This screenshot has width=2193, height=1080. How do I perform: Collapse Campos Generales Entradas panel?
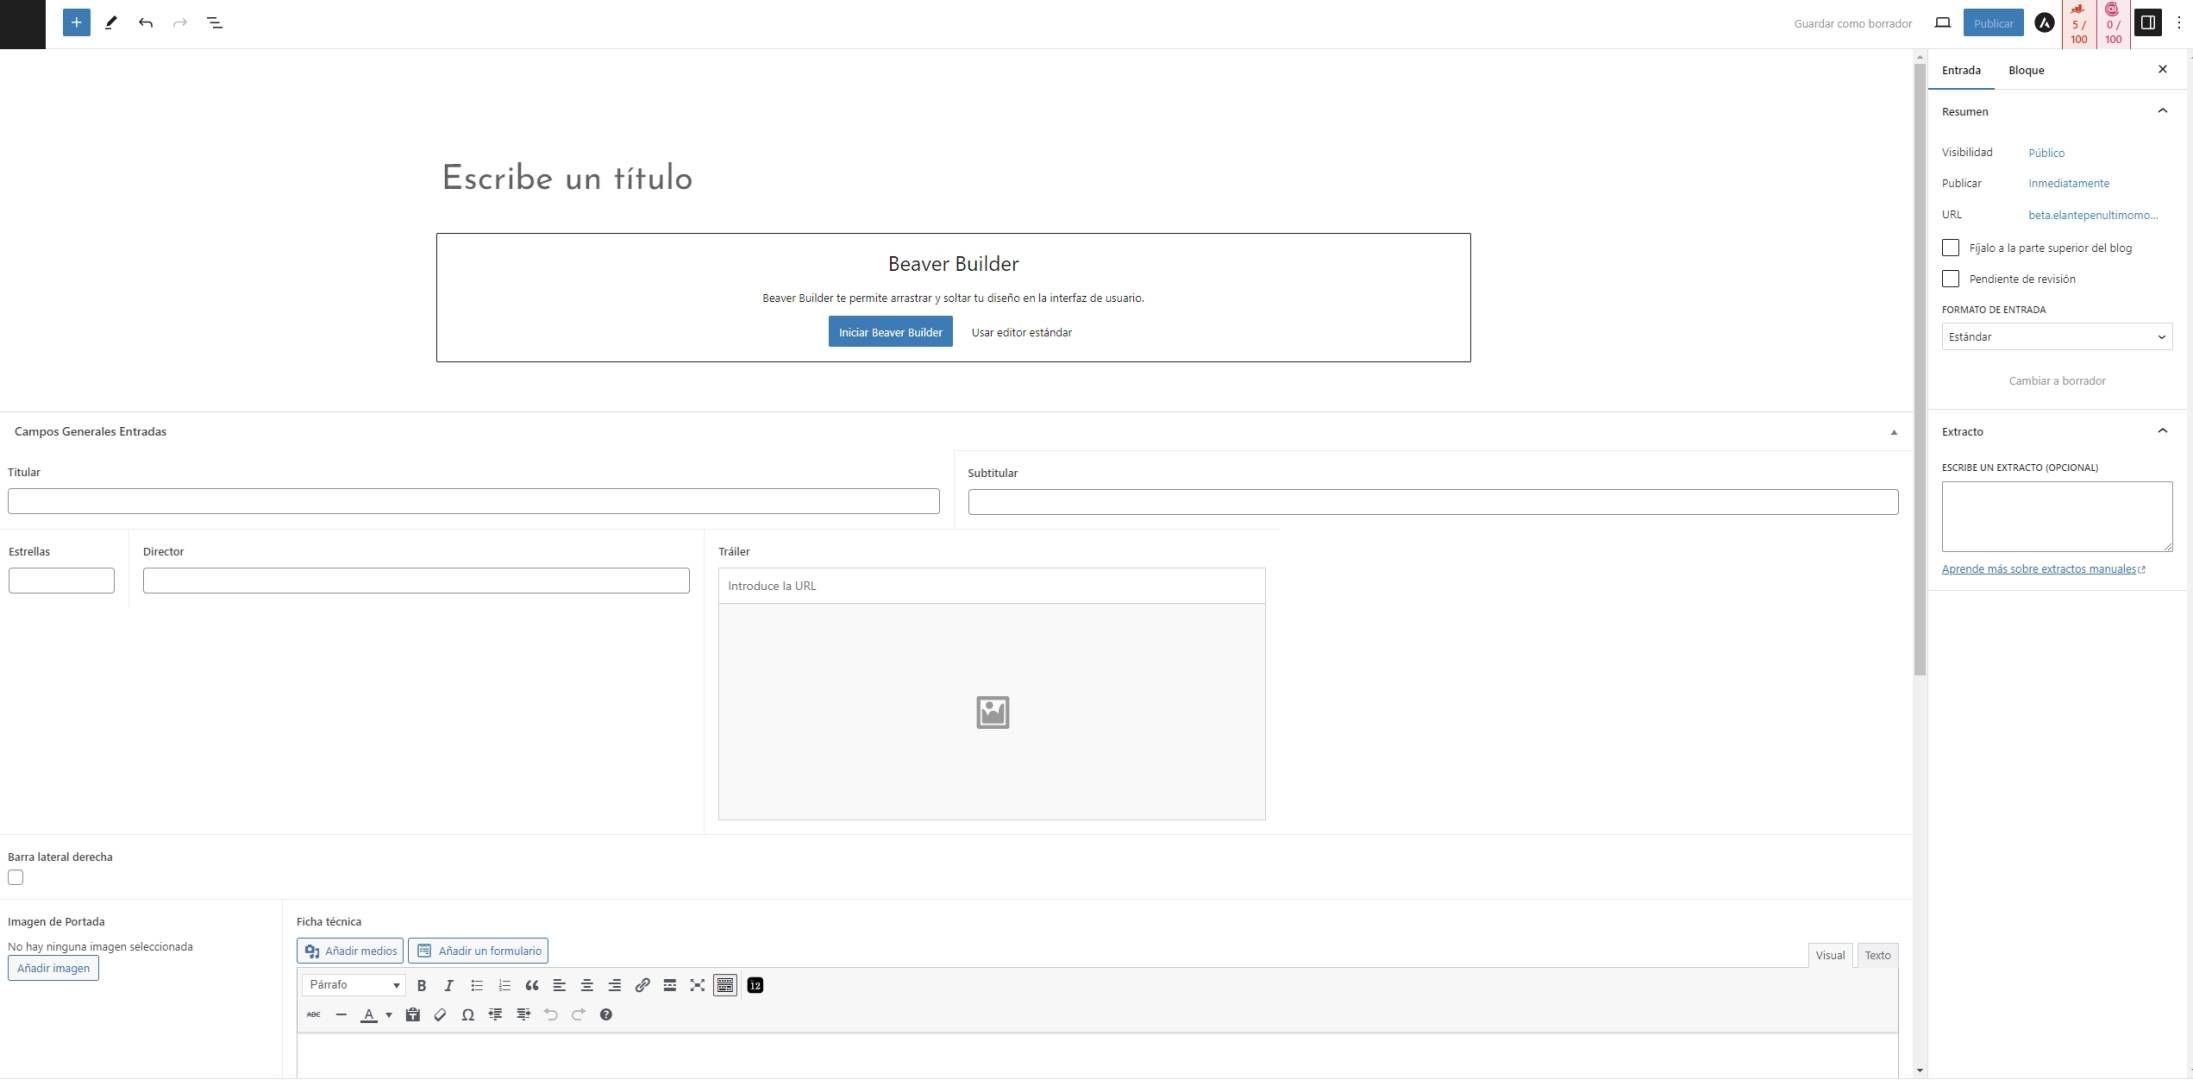click(x=1893, y=432)
